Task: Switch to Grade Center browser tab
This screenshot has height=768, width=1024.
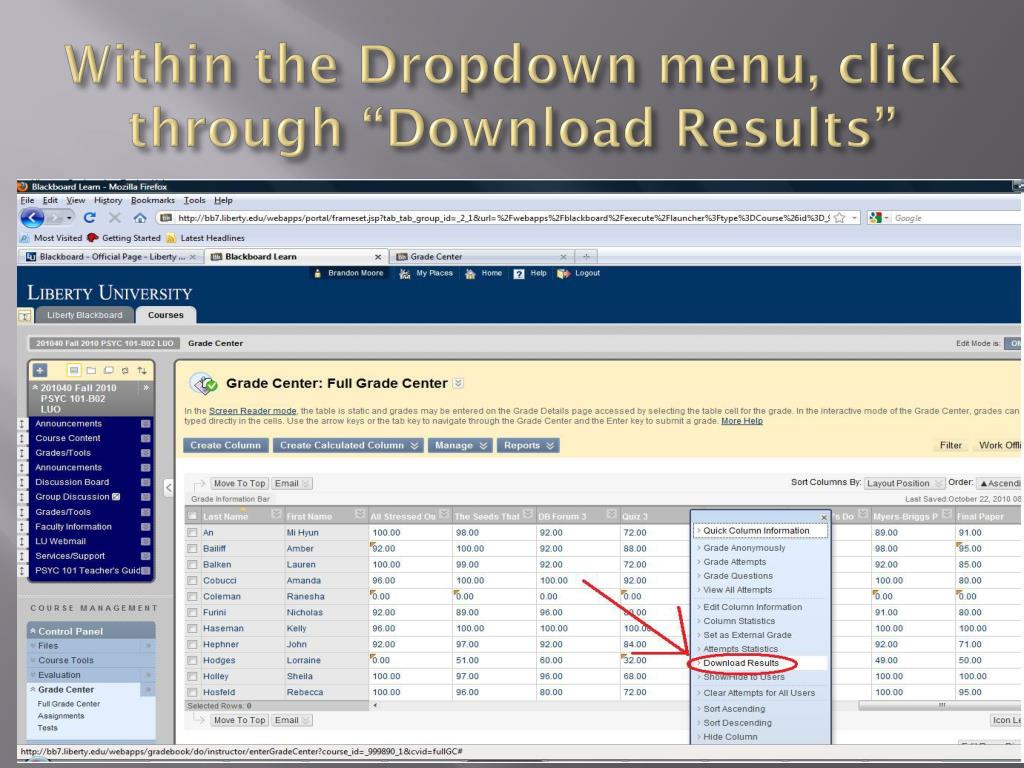Action: pyautogui.click(x=481, y=257)
